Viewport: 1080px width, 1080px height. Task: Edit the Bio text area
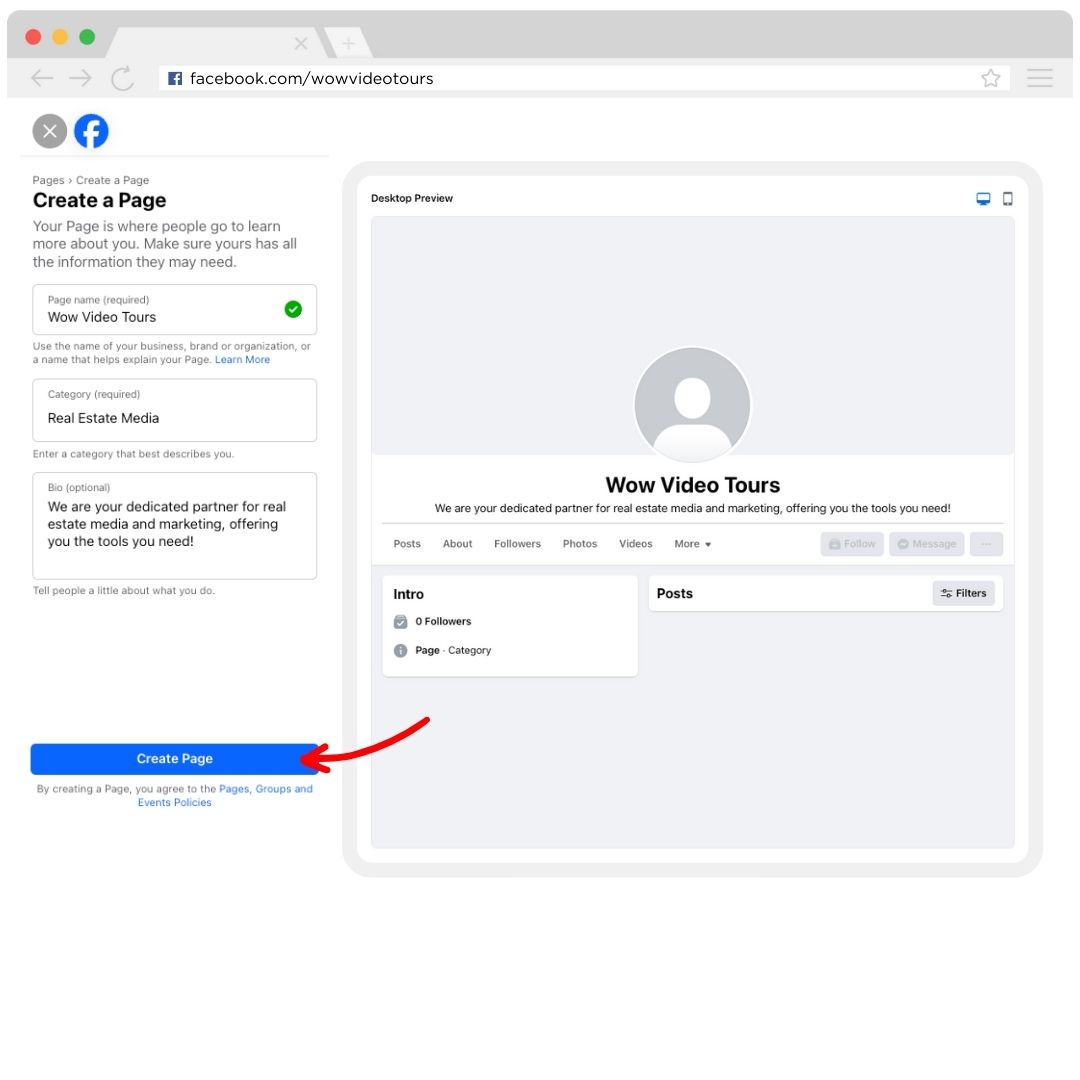tap(174, 526)
